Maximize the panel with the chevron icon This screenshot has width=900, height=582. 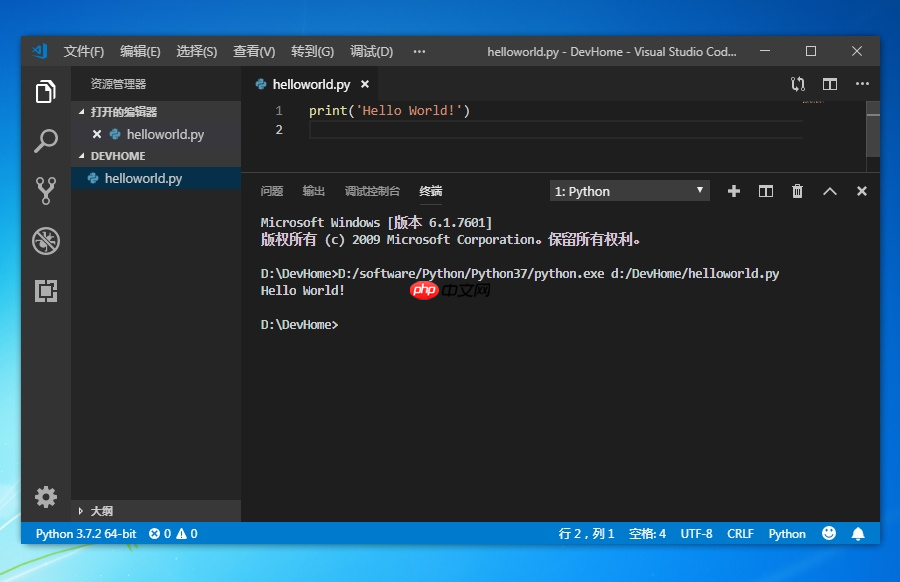click(x=829, y=190)
